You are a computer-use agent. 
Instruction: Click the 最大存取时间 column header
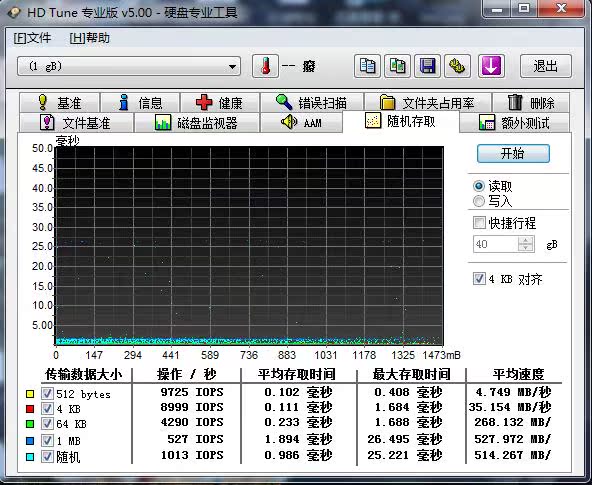(x=411, y=374)
